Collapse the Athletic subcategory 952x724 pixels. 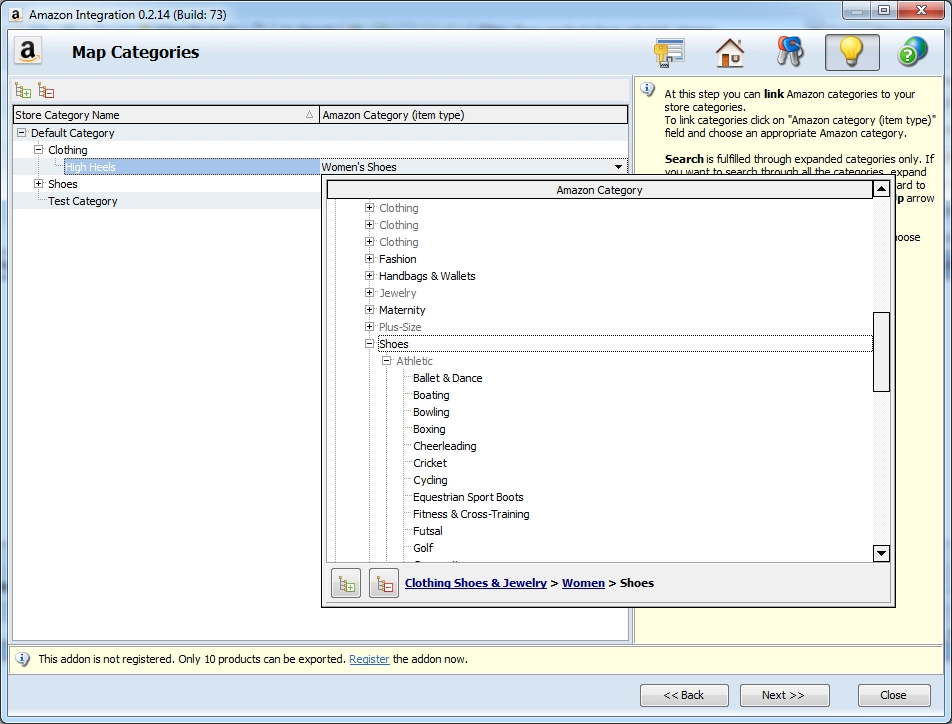pos(386,361)
